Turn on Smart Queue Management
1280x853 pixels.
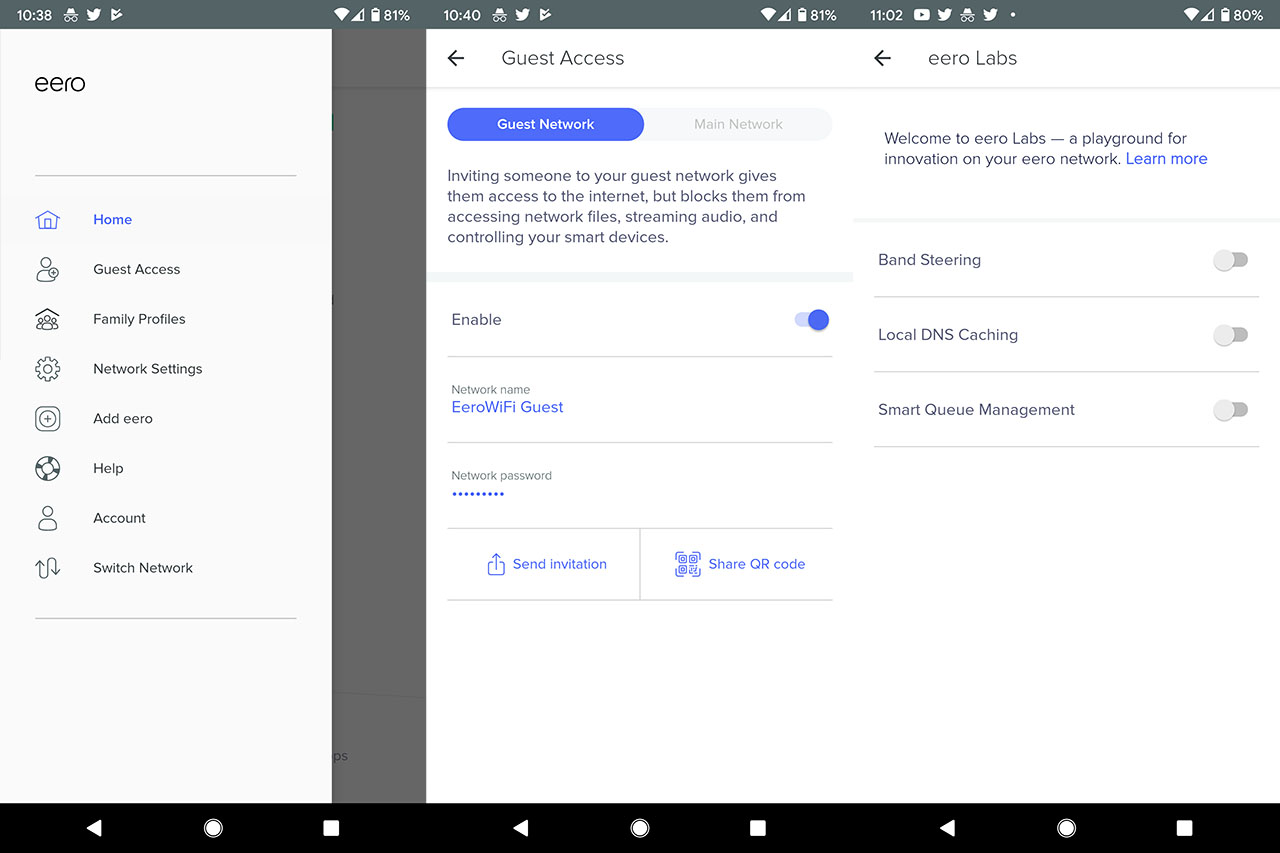coord(1230,410)
